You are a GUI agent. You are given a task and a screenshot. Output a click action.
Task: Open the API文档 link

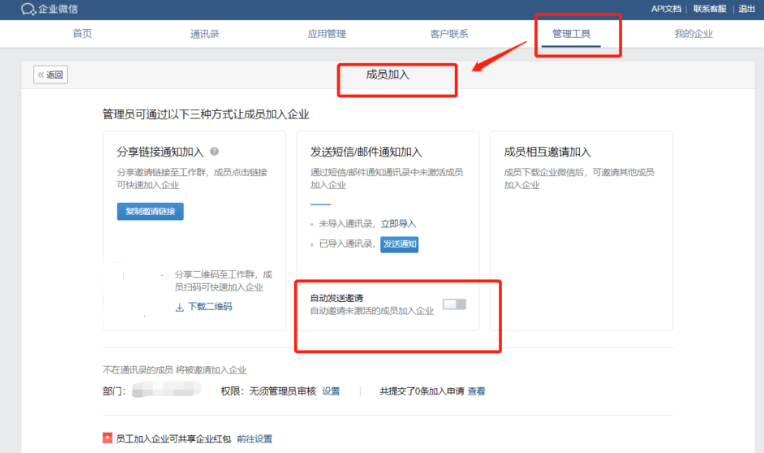666,8
